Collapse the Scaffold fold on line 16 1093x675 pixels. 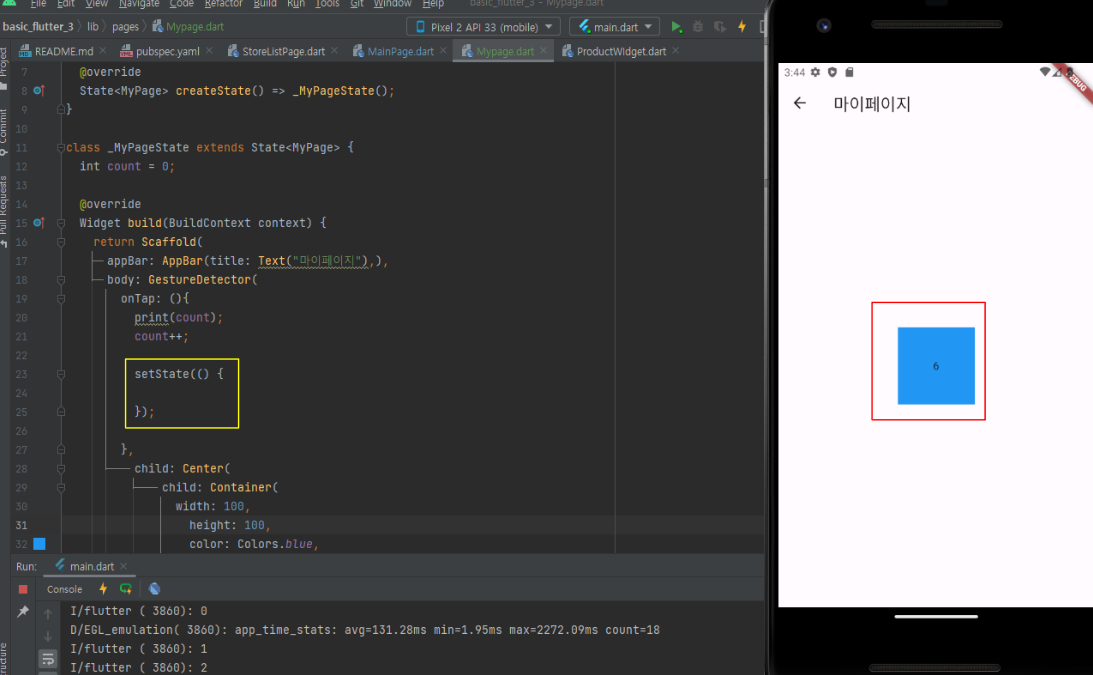(x=61, y=242)
